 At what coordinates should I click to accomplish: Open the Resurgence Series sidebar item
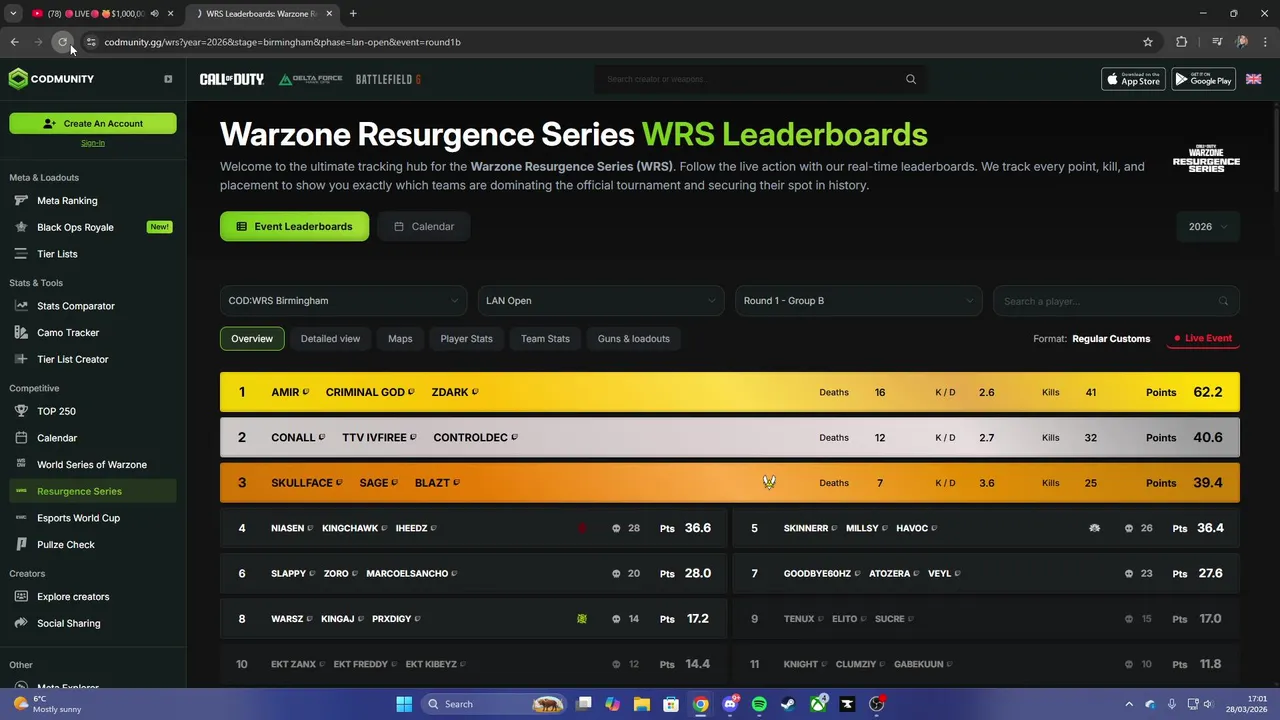92,491
